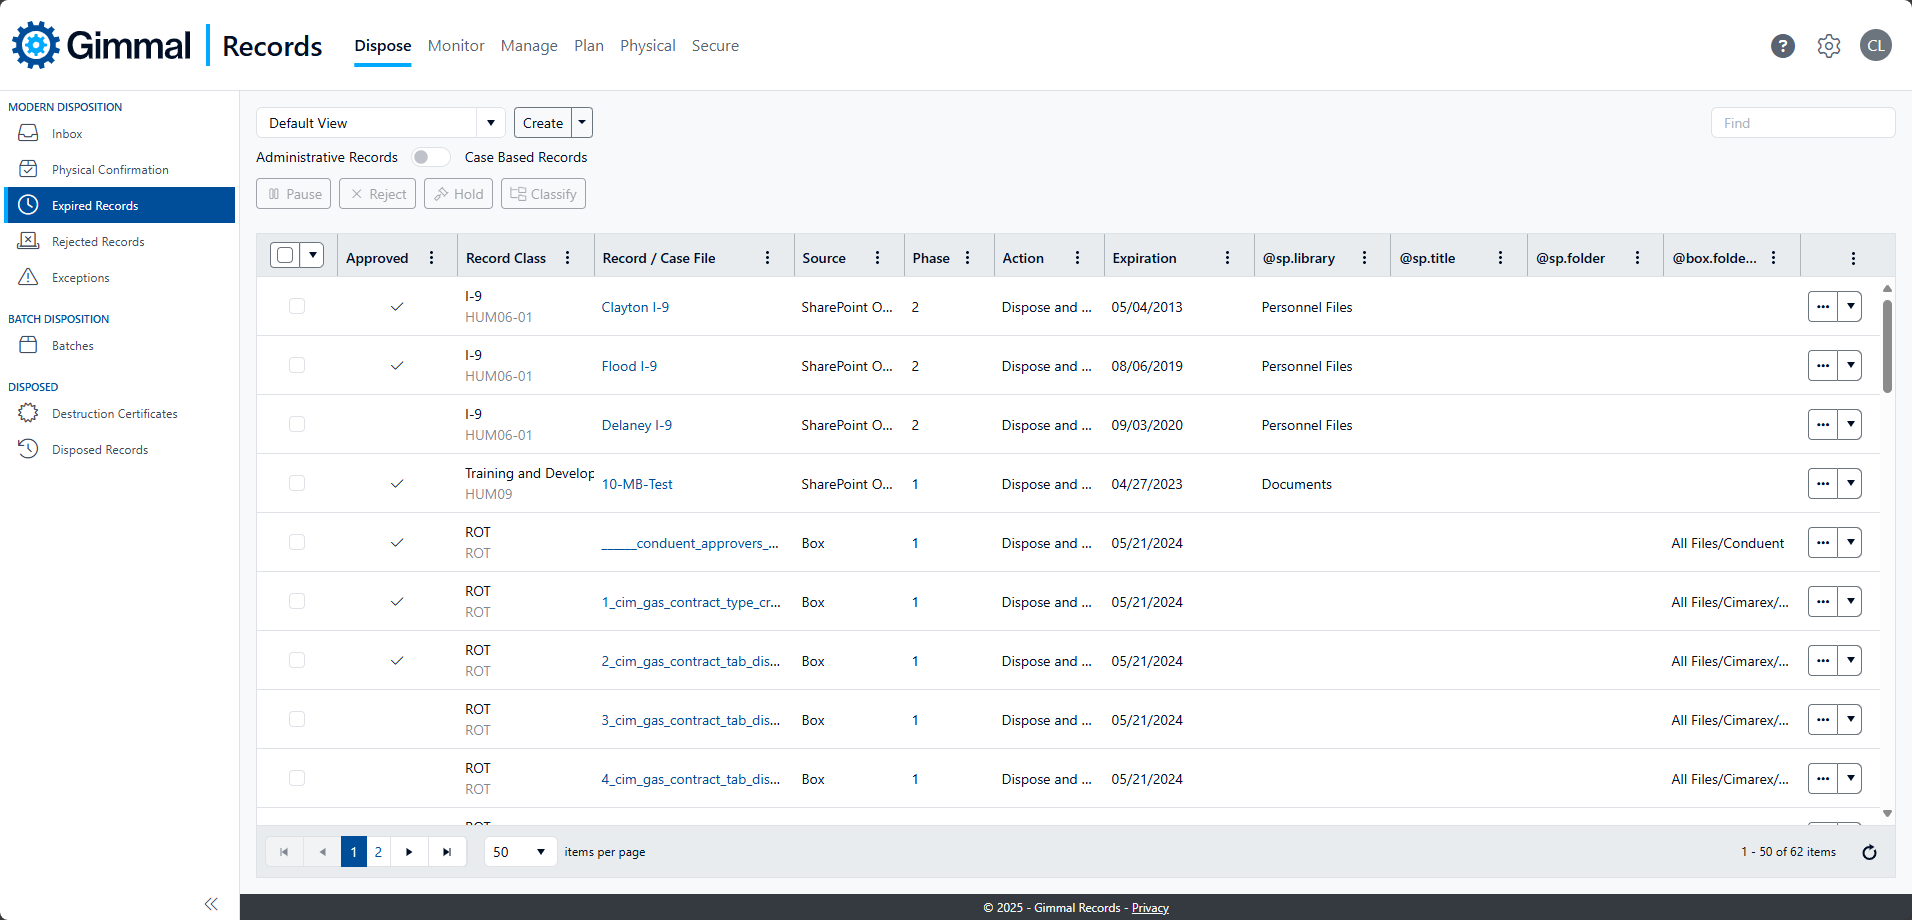The image size is (1912, 920).
Task: Tick the select-all header checkbox
Action: pos(286,255)
